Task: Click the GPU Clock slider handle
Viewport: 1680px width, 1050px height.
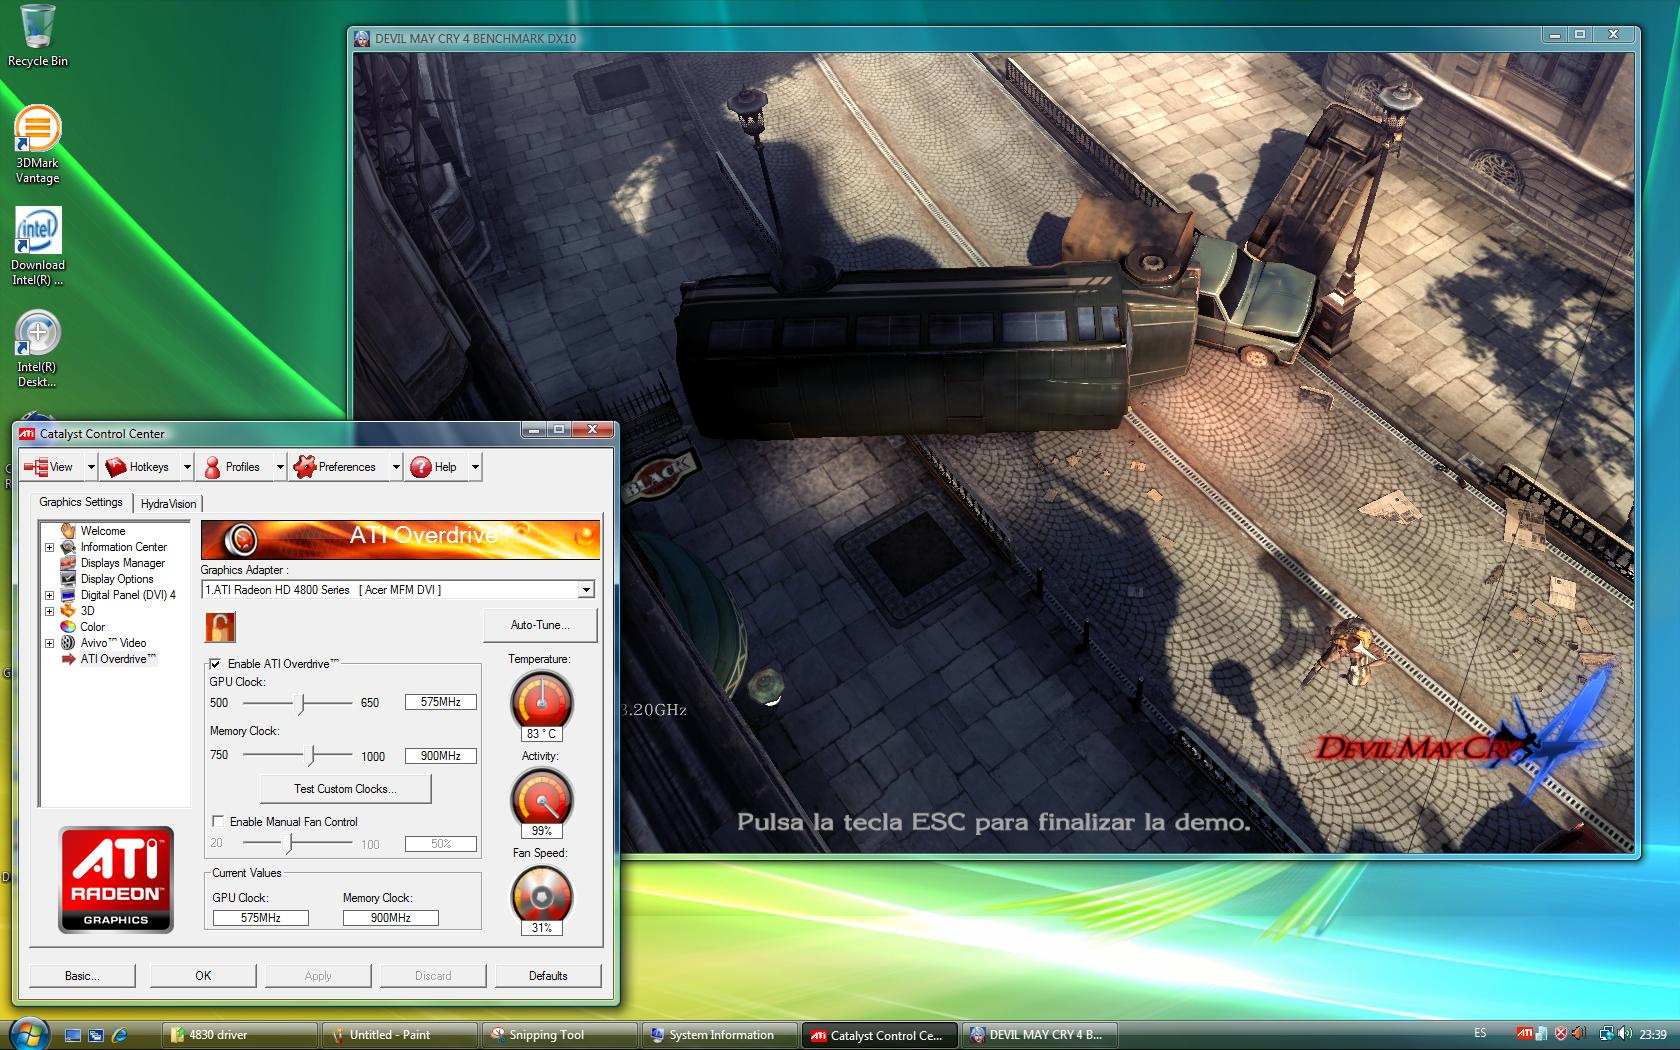Action: coord(301,703)
